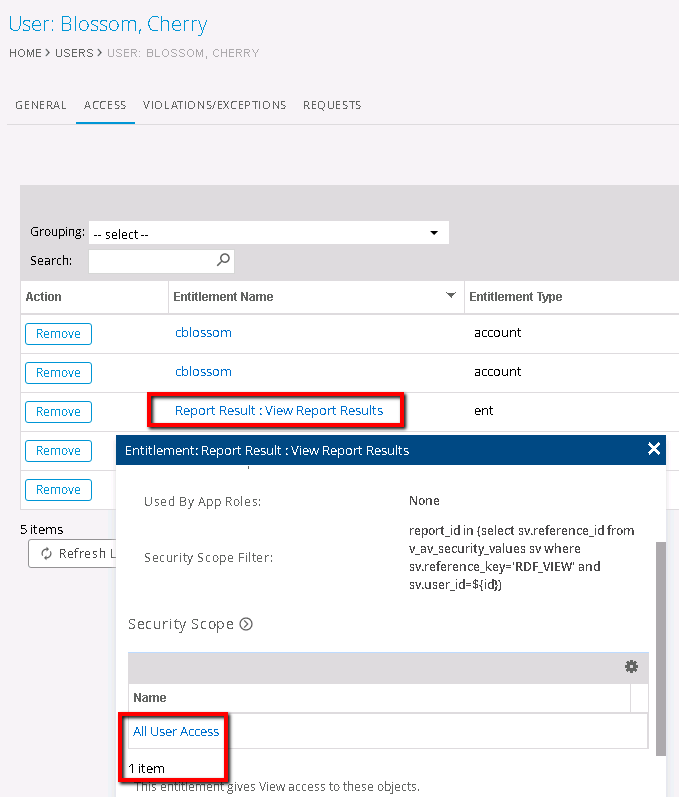This screenshot has height=797, width=679.
Task: Close the Entitlement popup with X
Action: click(x=654, y=449)
